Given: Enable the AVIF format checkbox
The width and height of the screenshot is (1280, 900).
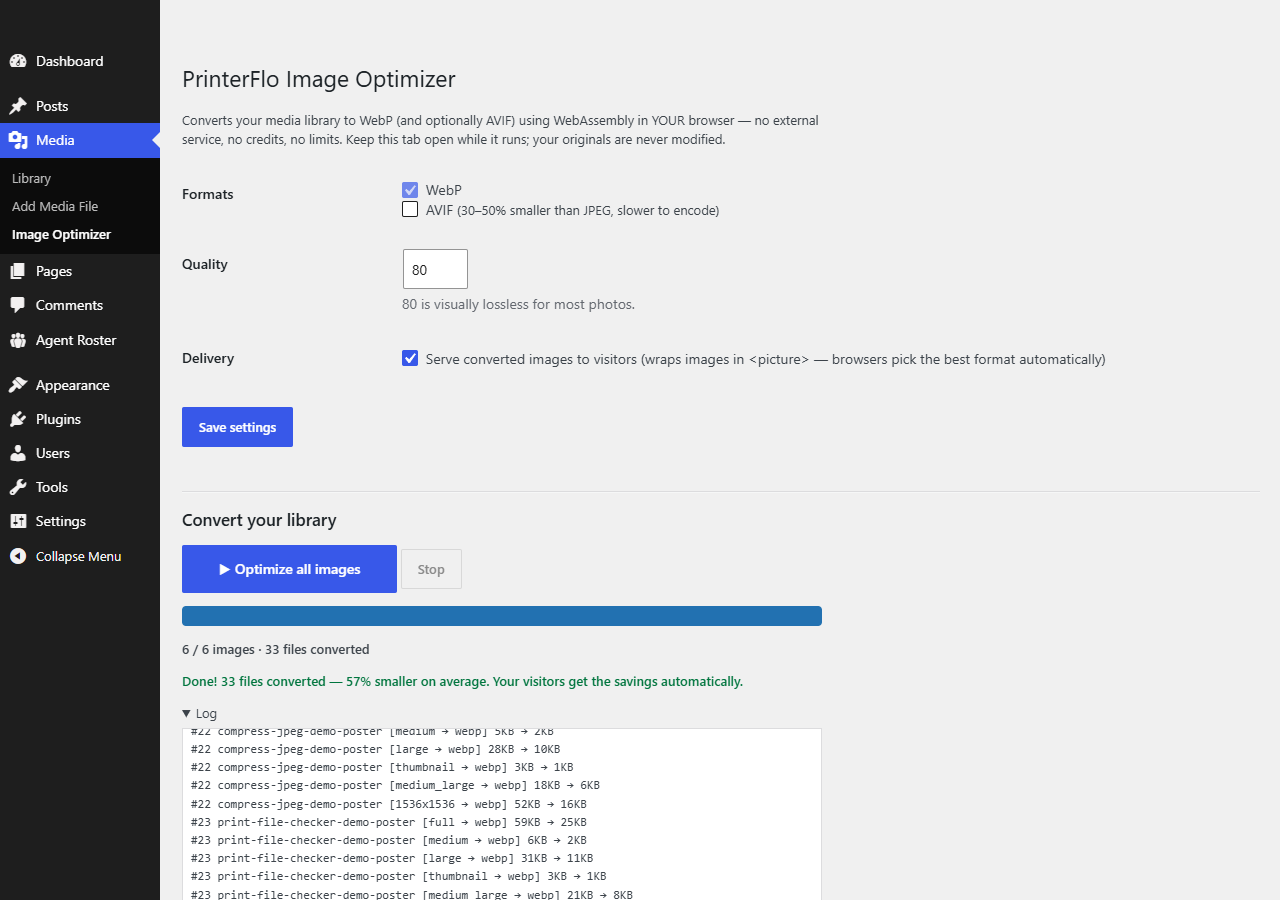Looking at the screenshot, I should click(410, 210).
